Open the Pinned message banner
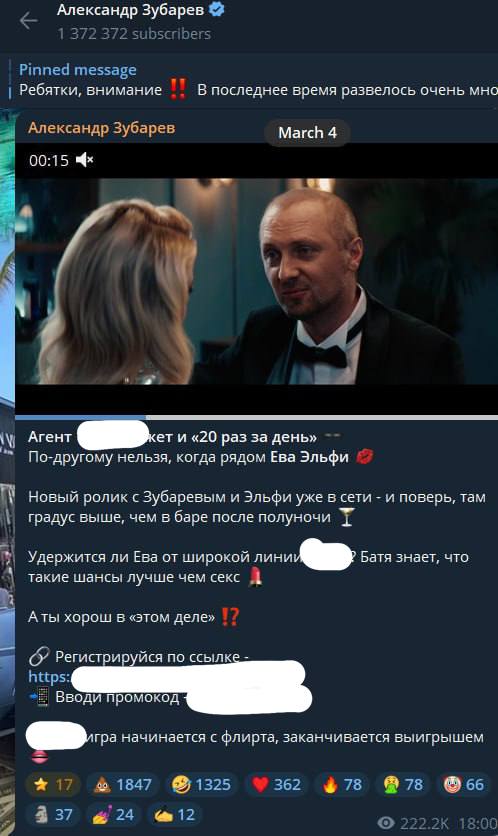 click(x=253, y=80)
